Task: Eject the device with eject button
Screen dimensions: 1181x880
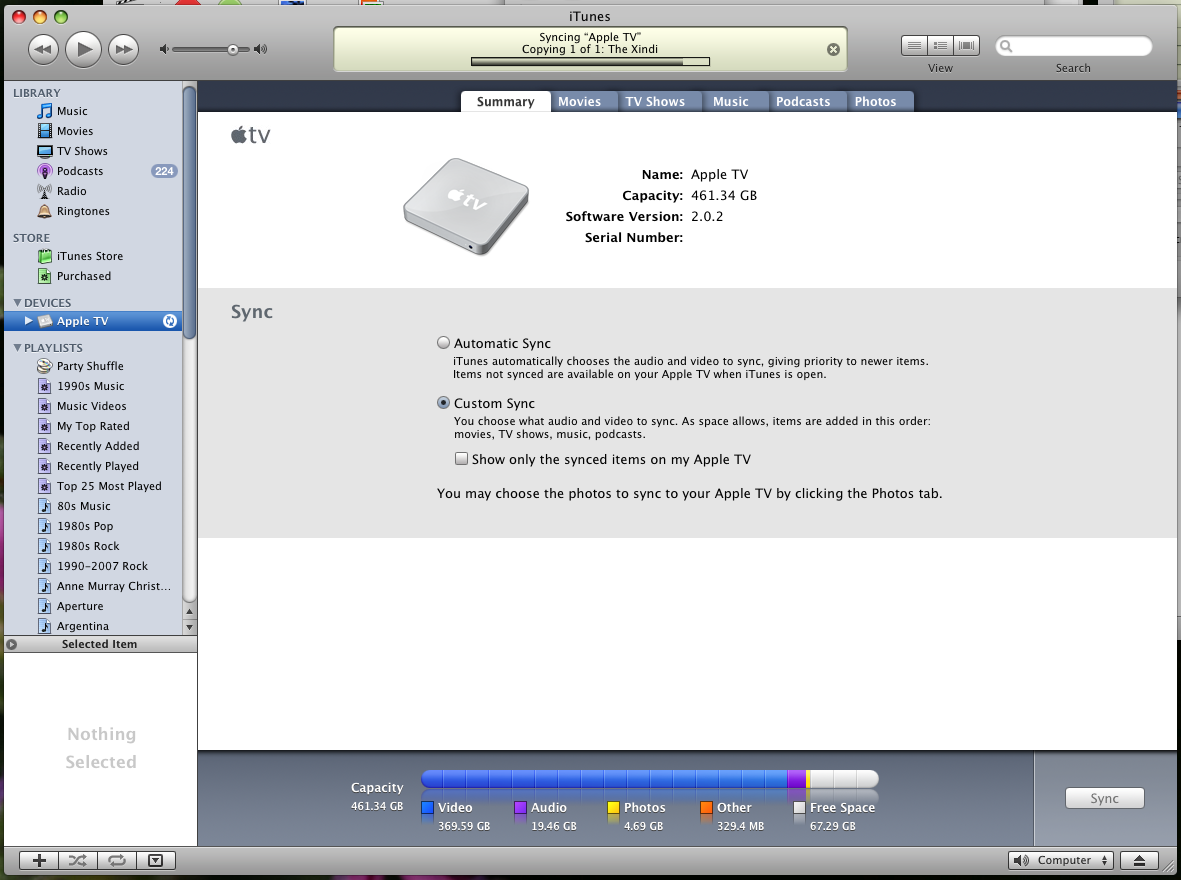Action: [x=1140, y=860]
